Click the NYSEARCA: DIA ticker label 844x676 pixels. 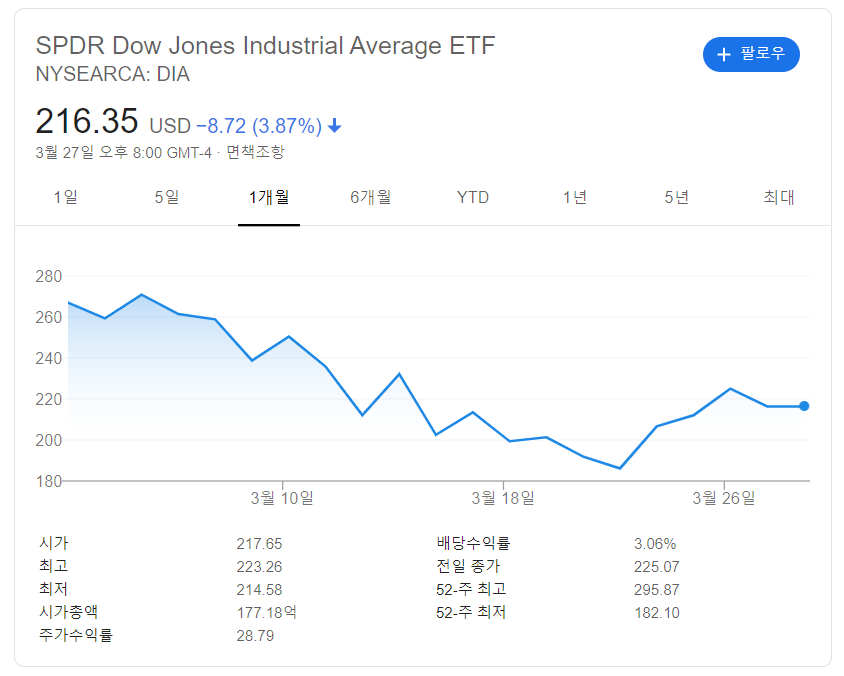113,74
